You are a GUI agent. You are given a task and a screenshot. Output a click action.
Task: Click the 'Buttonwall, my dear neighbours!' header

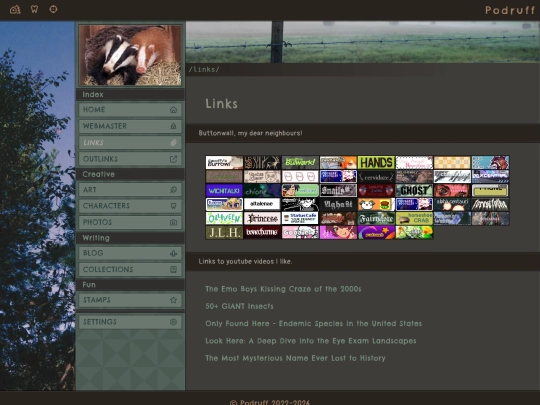250,133
